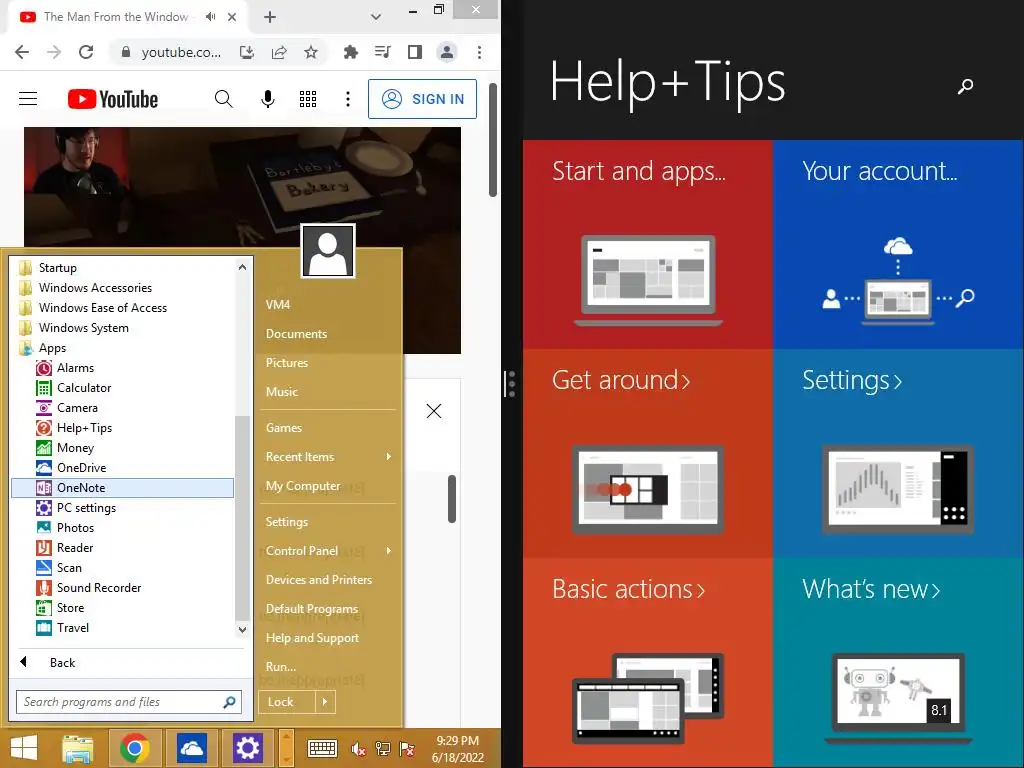Open the YouTube hamburger guide menu
Image resolution: width=1024 pixels, height=768 pixels.
tap(28, 99)
